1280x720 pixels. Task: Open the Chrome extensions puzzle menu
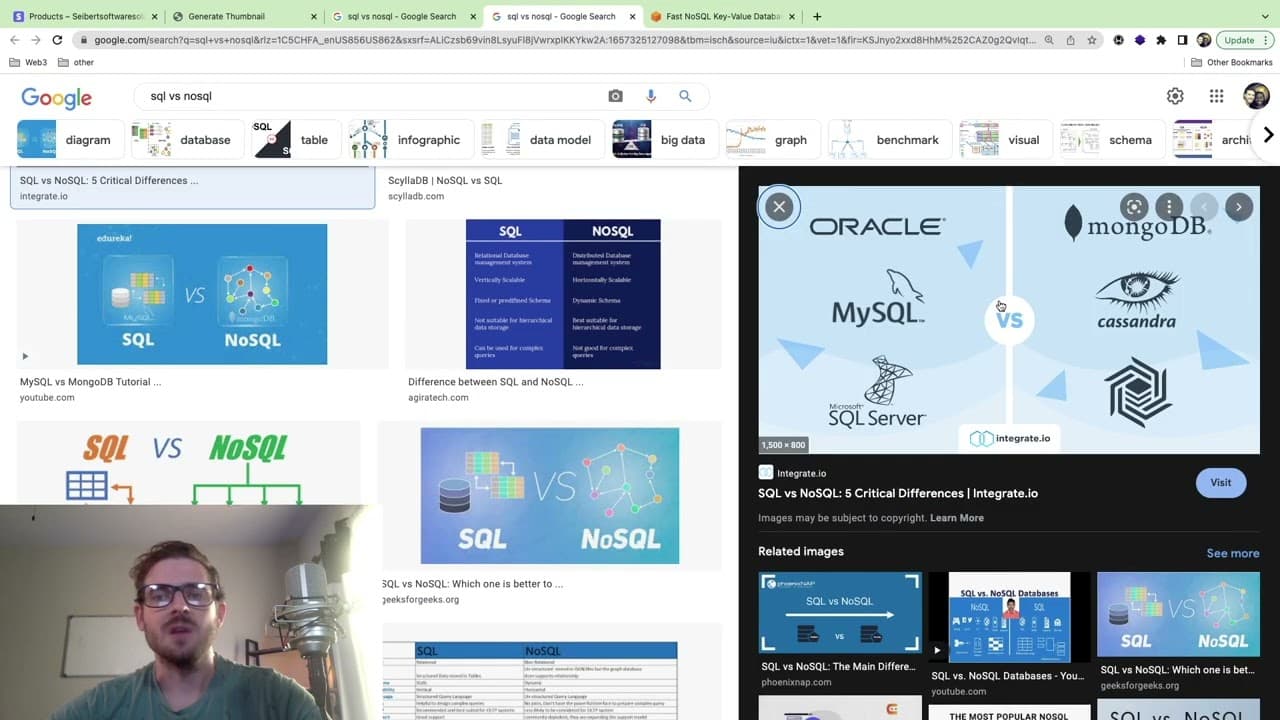(x=1161, y=40)
